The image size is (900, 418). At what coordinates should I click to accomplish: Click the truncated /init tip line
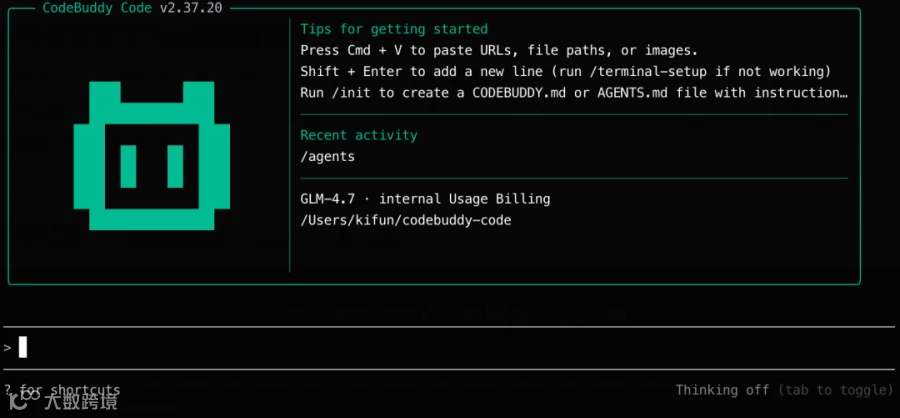pos(574,93)
